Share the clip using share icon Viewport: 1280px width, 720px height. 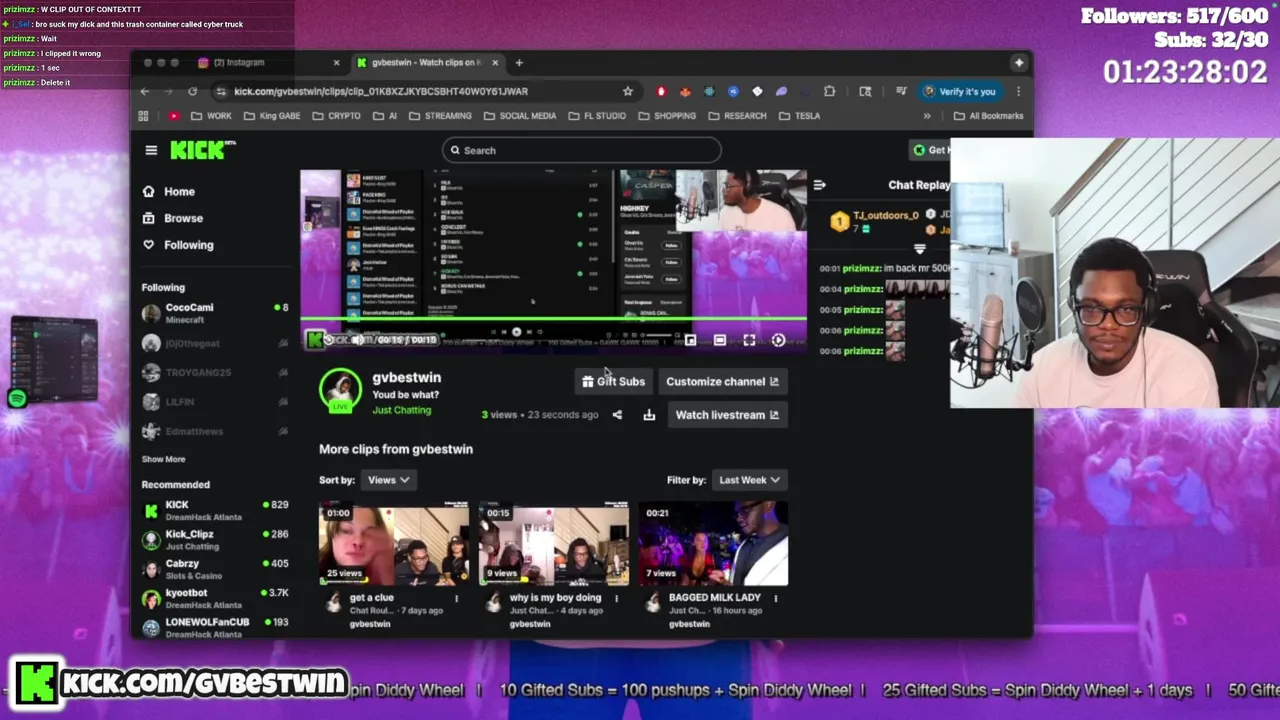coord(617,415)
